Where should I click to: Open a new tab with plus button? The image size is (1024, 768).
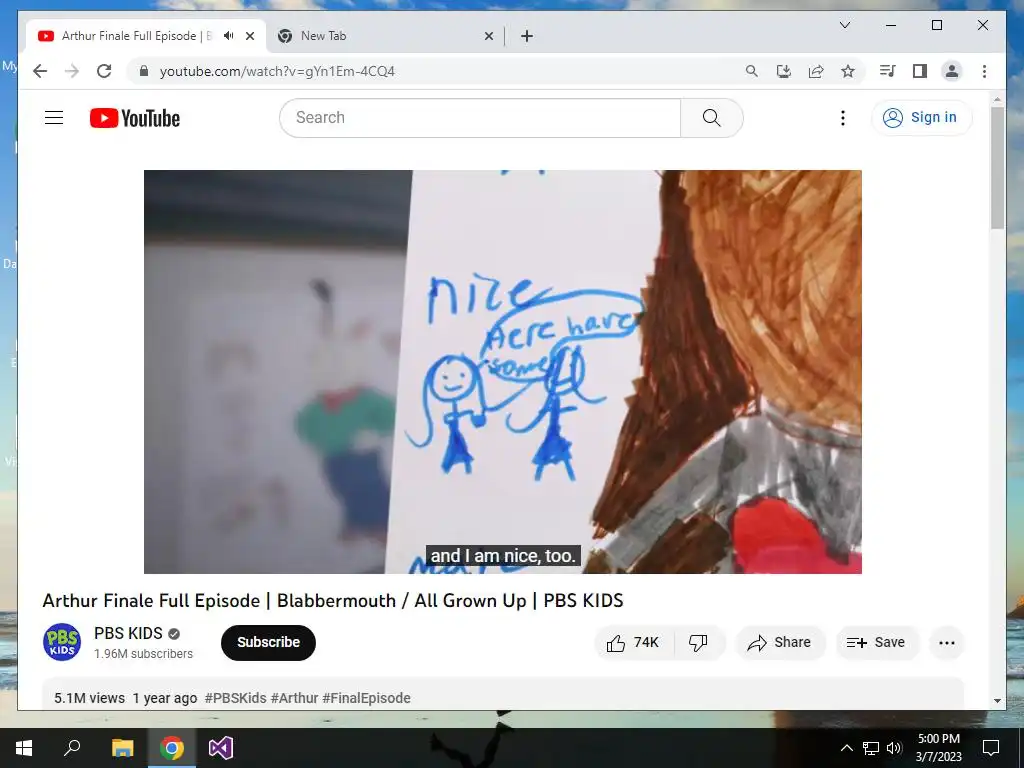527,36
